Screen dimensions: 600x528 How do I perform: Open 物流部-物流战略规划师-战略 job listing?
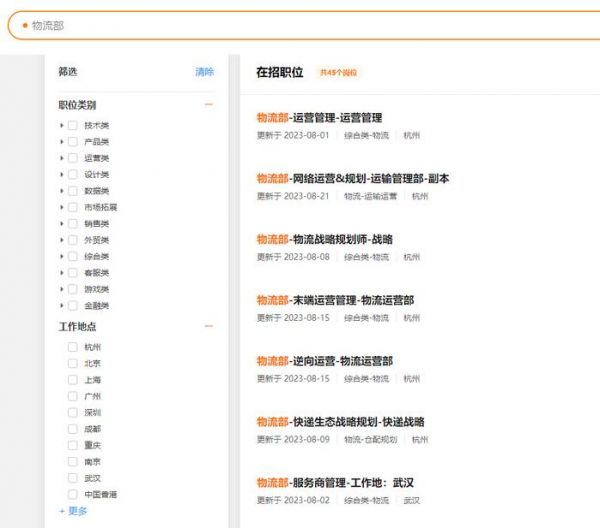pyautogui.click(x=324, y=239)
